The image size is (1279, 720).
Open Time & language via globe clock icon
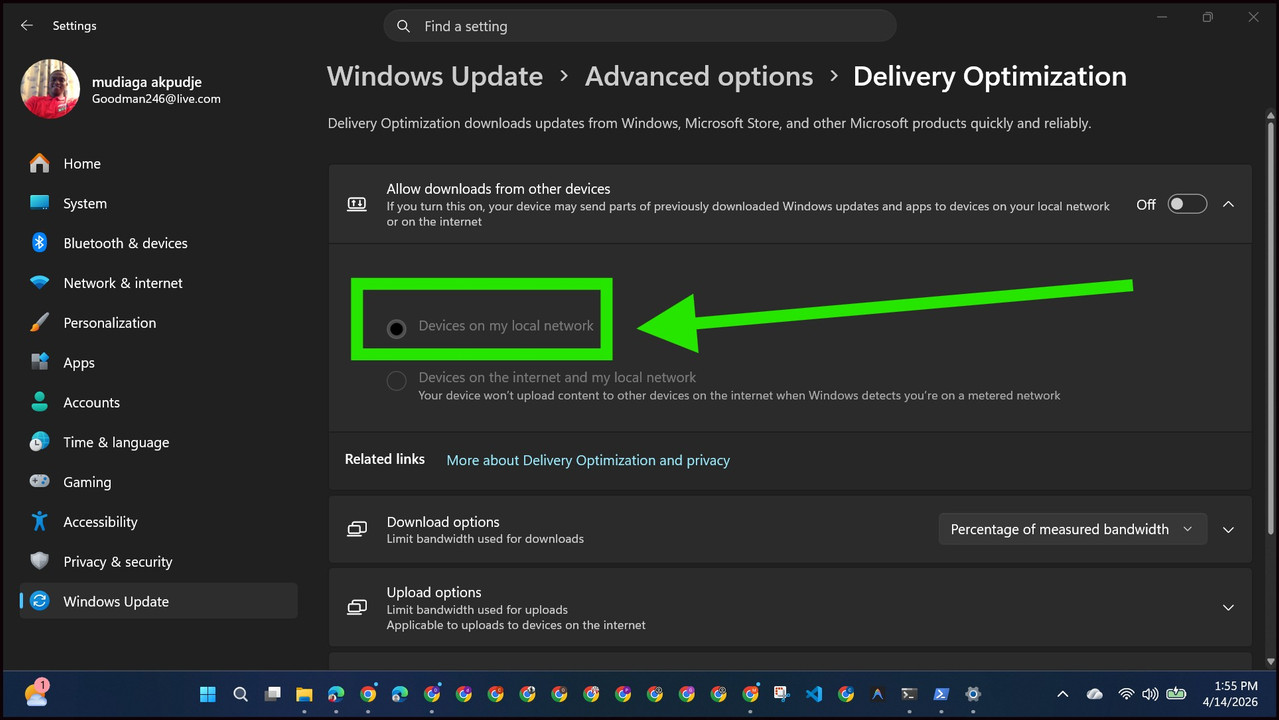(39, 442)
